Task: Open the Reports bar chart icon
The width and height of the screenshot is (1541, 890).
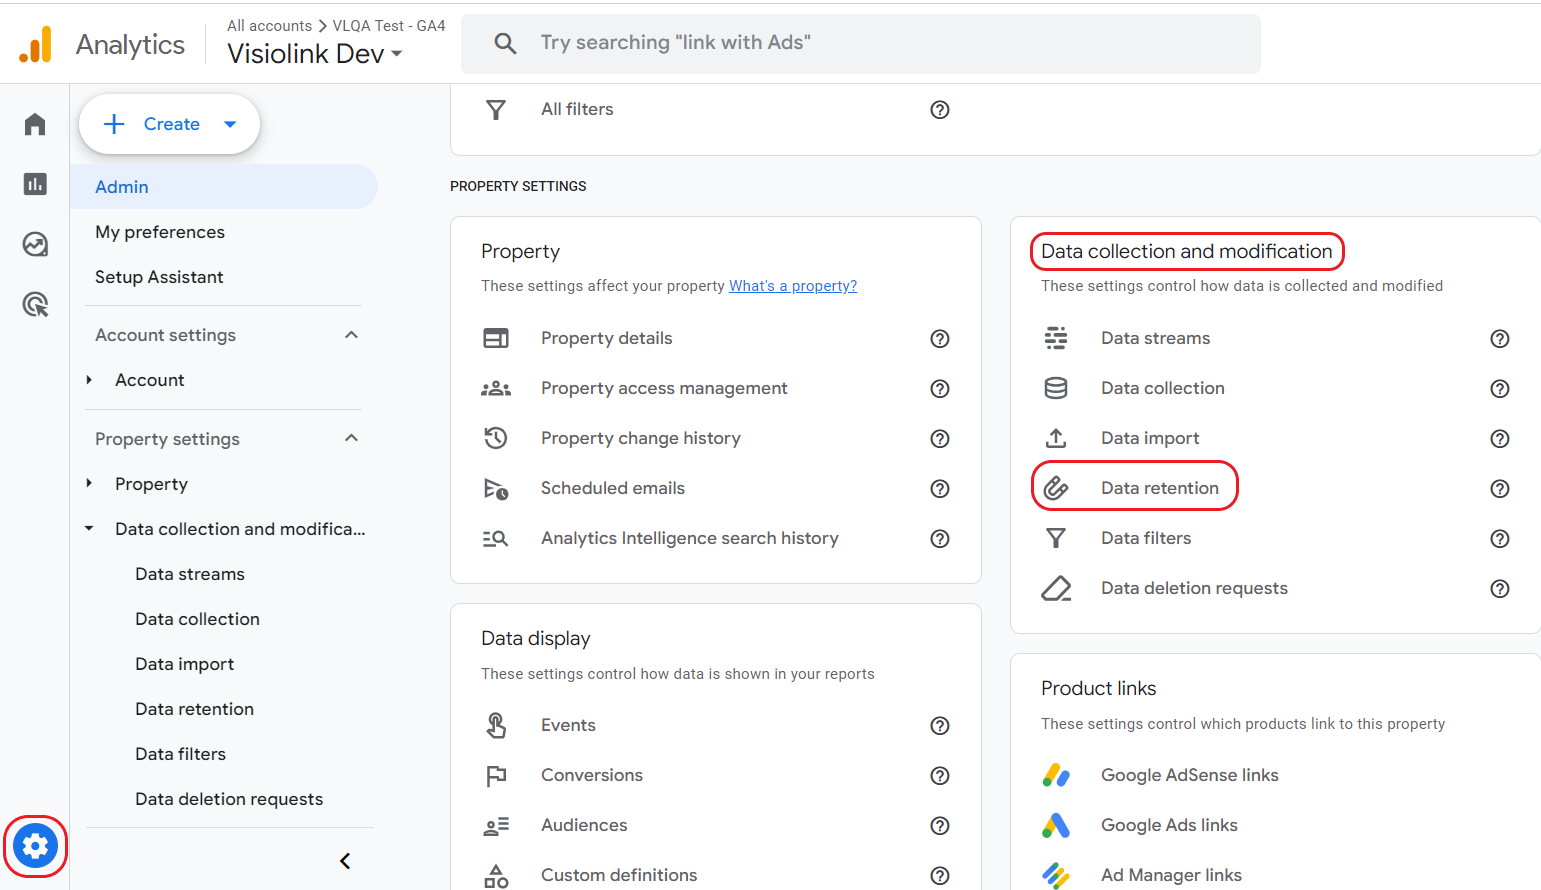Action: coord(35,184)
